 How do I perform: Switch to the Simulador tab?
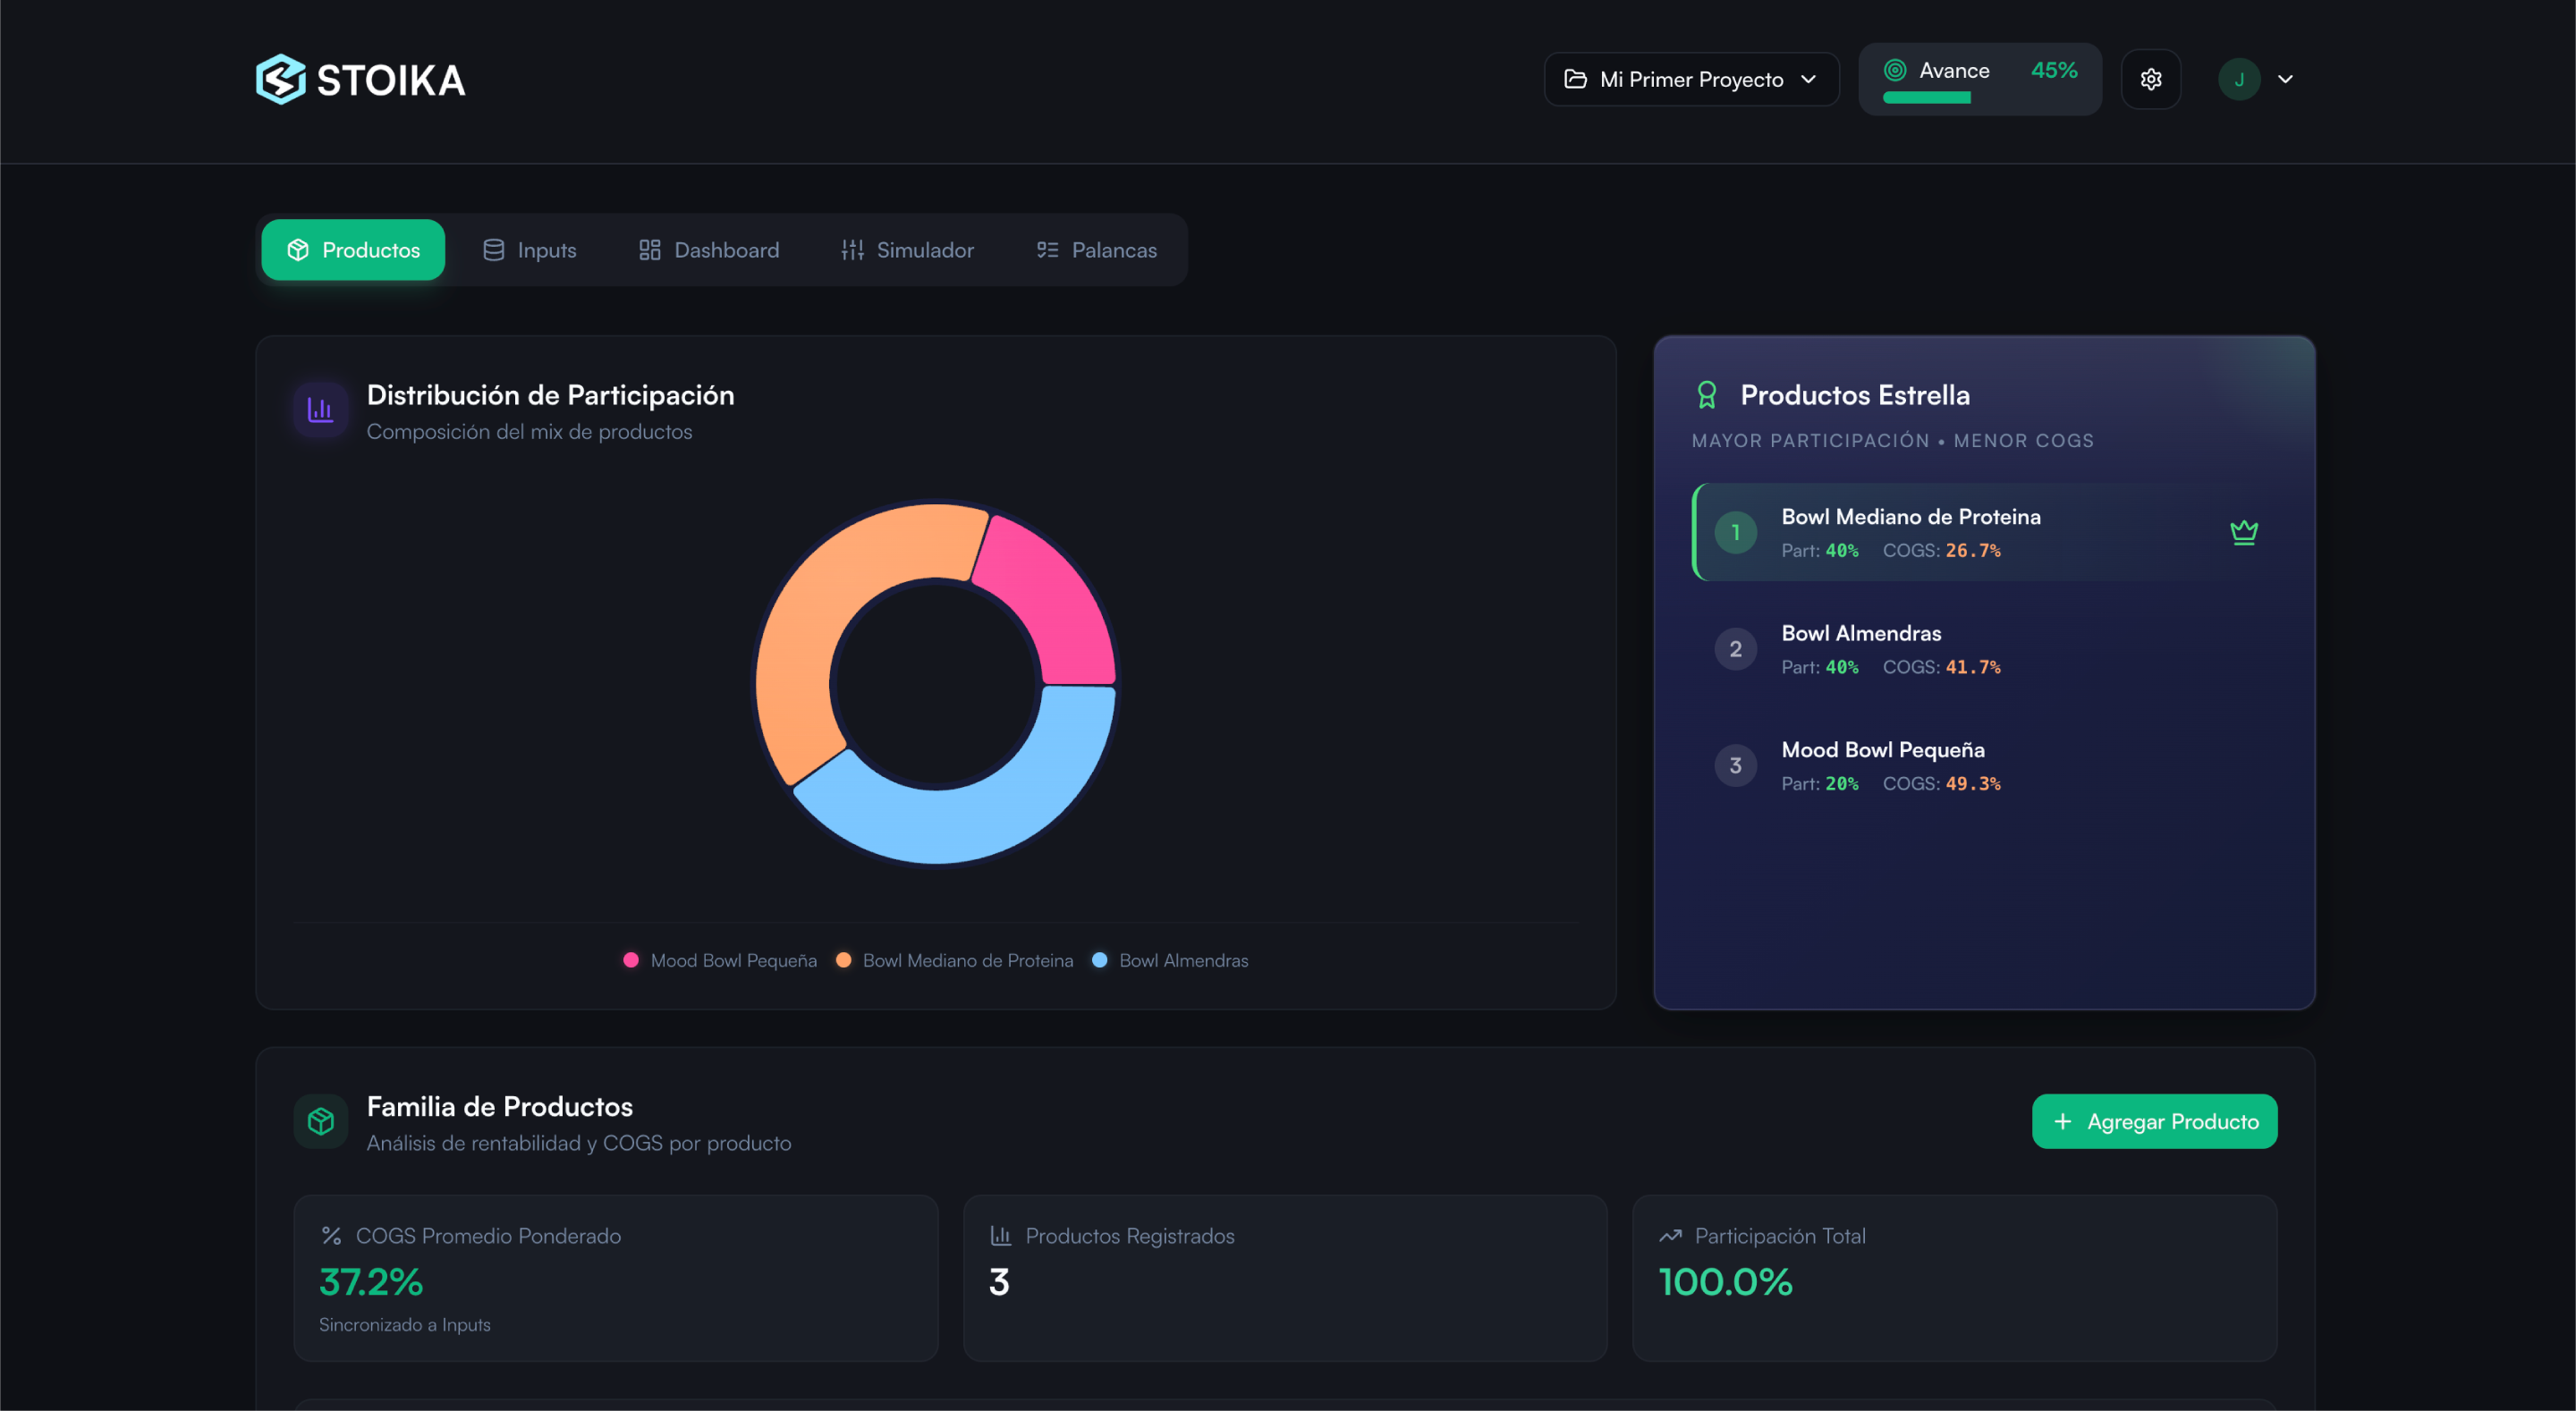coord(906,250)
